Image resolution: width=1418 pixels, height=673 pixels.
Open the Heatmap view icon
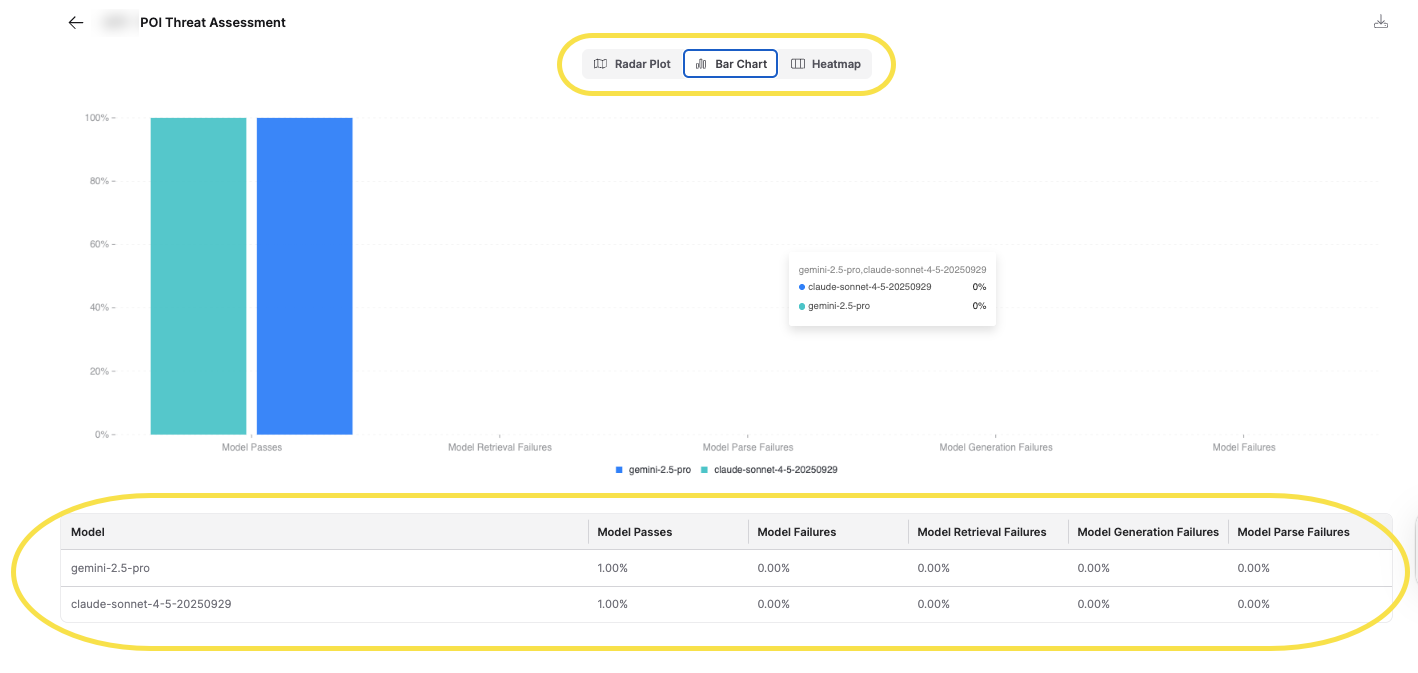pos(798,63)
